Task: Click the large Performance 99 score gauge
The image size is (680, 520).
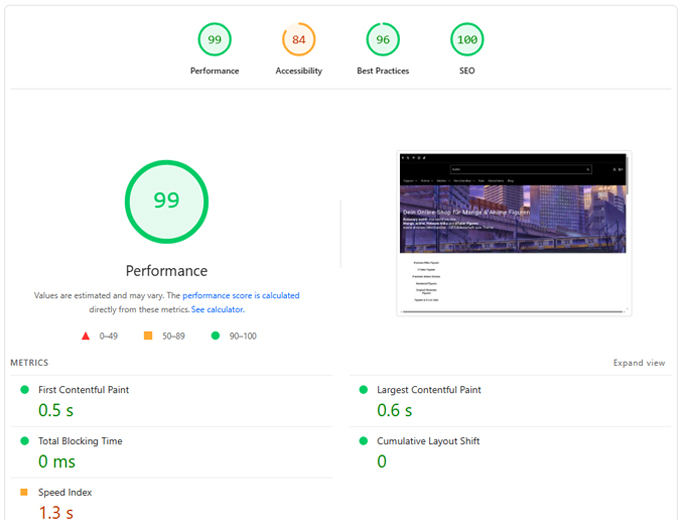Action: (166, 200)
